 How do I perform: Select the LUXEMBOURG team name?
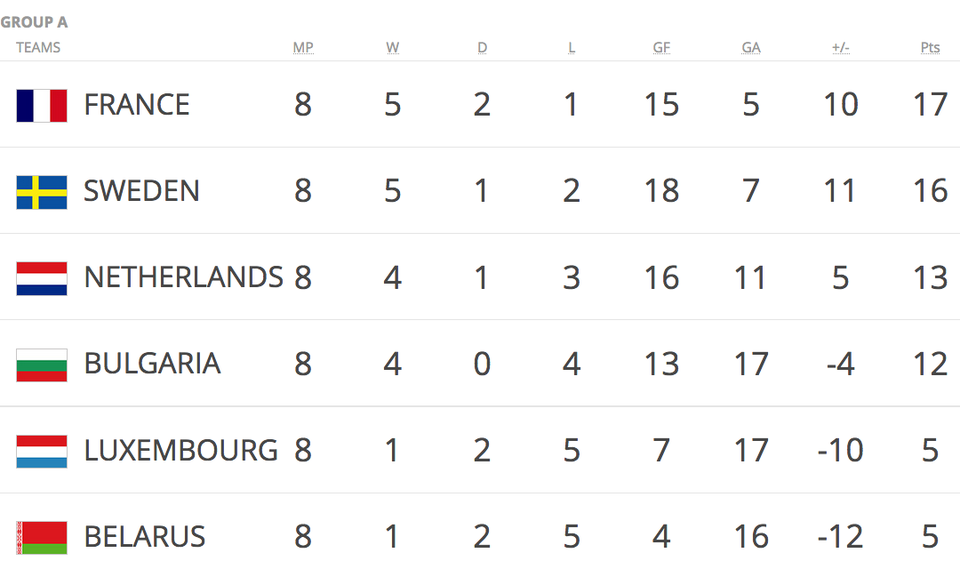(181, 450)
